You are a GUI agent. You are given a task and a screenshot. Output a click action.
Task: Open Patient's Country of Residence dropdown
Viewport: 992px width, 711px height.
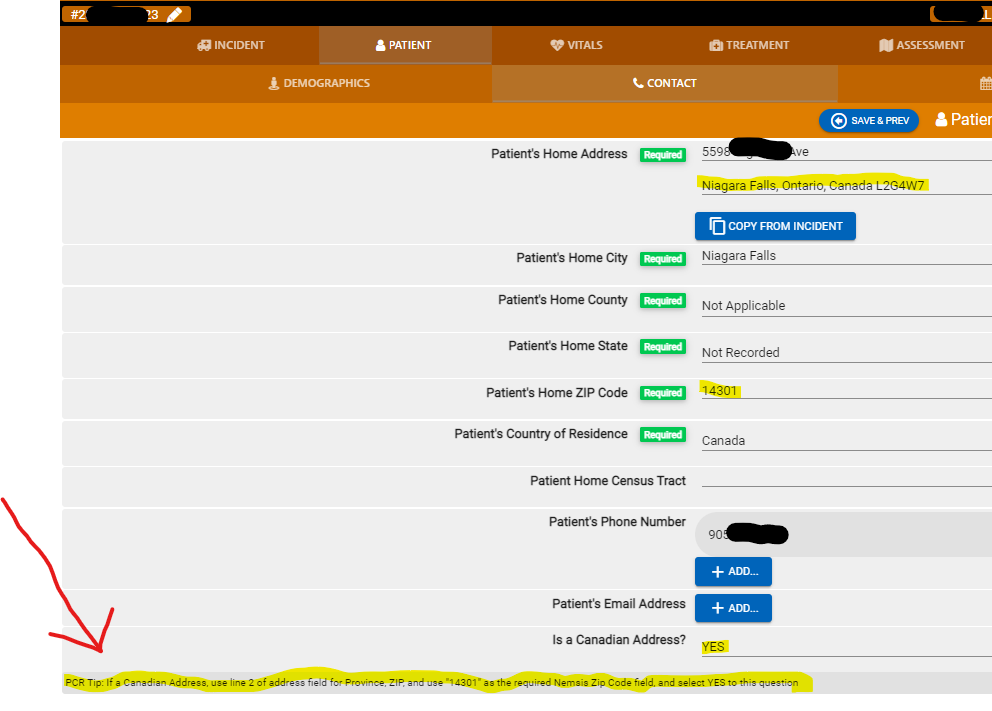(845, 440)
